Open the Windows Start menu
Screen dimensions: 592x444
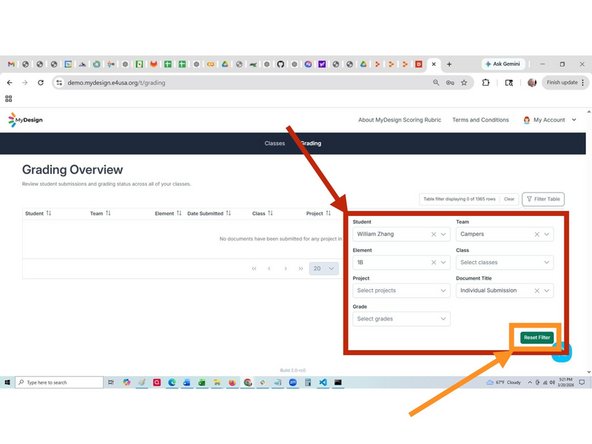[7, 382]
